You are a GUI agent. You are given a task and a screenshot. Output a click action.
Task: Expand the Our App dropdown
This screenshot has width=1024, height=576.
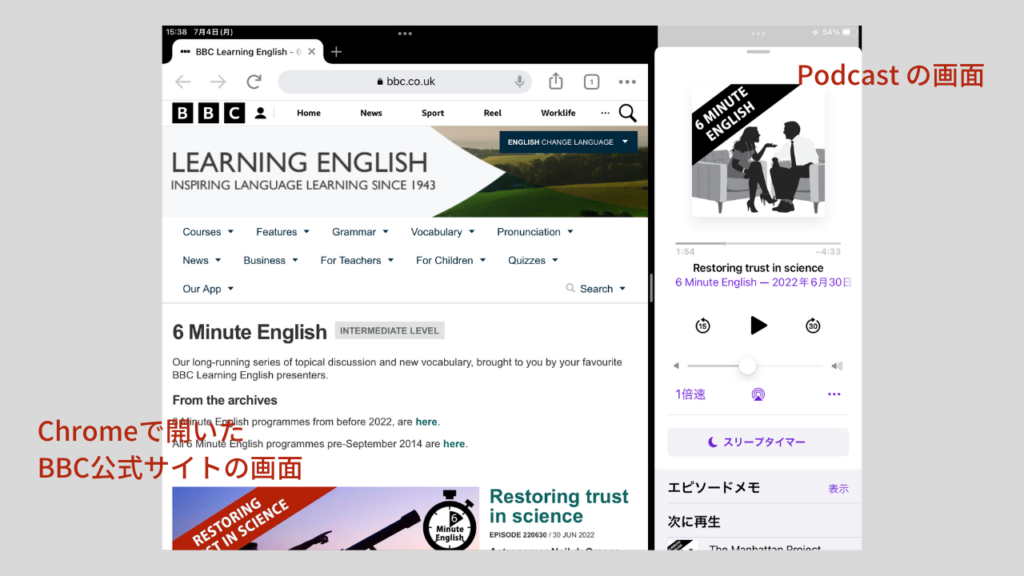point(208,289)
